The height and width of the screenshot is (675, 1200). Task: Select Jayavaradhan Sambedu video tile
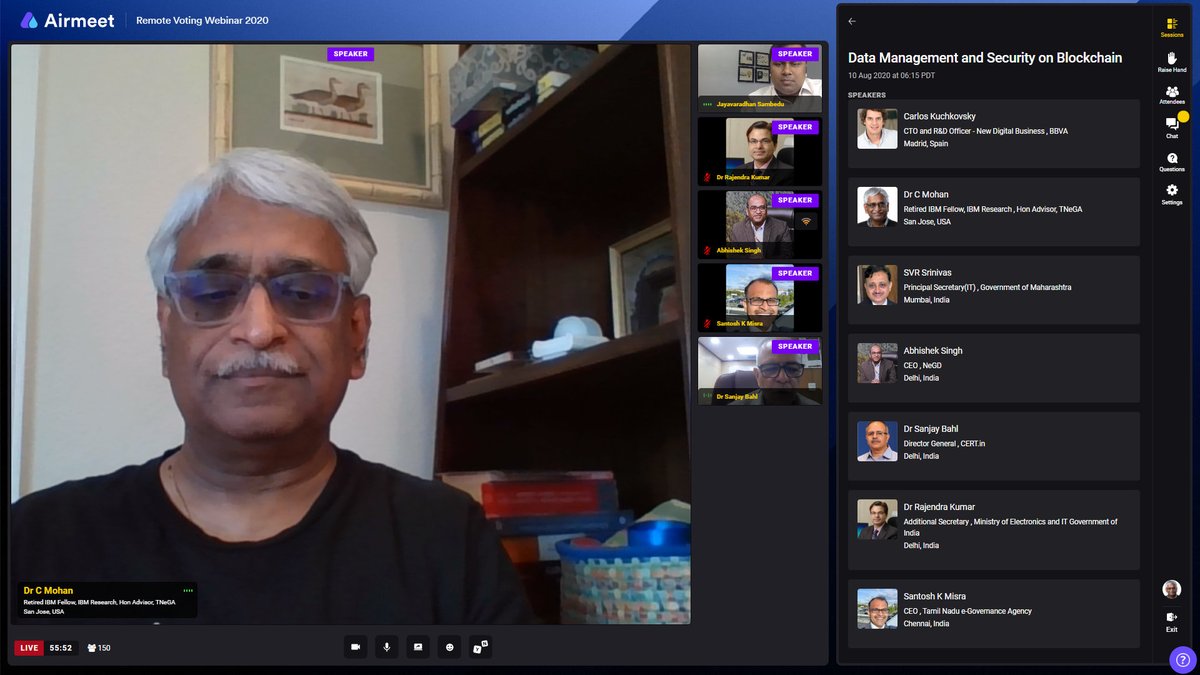(760, 77)
